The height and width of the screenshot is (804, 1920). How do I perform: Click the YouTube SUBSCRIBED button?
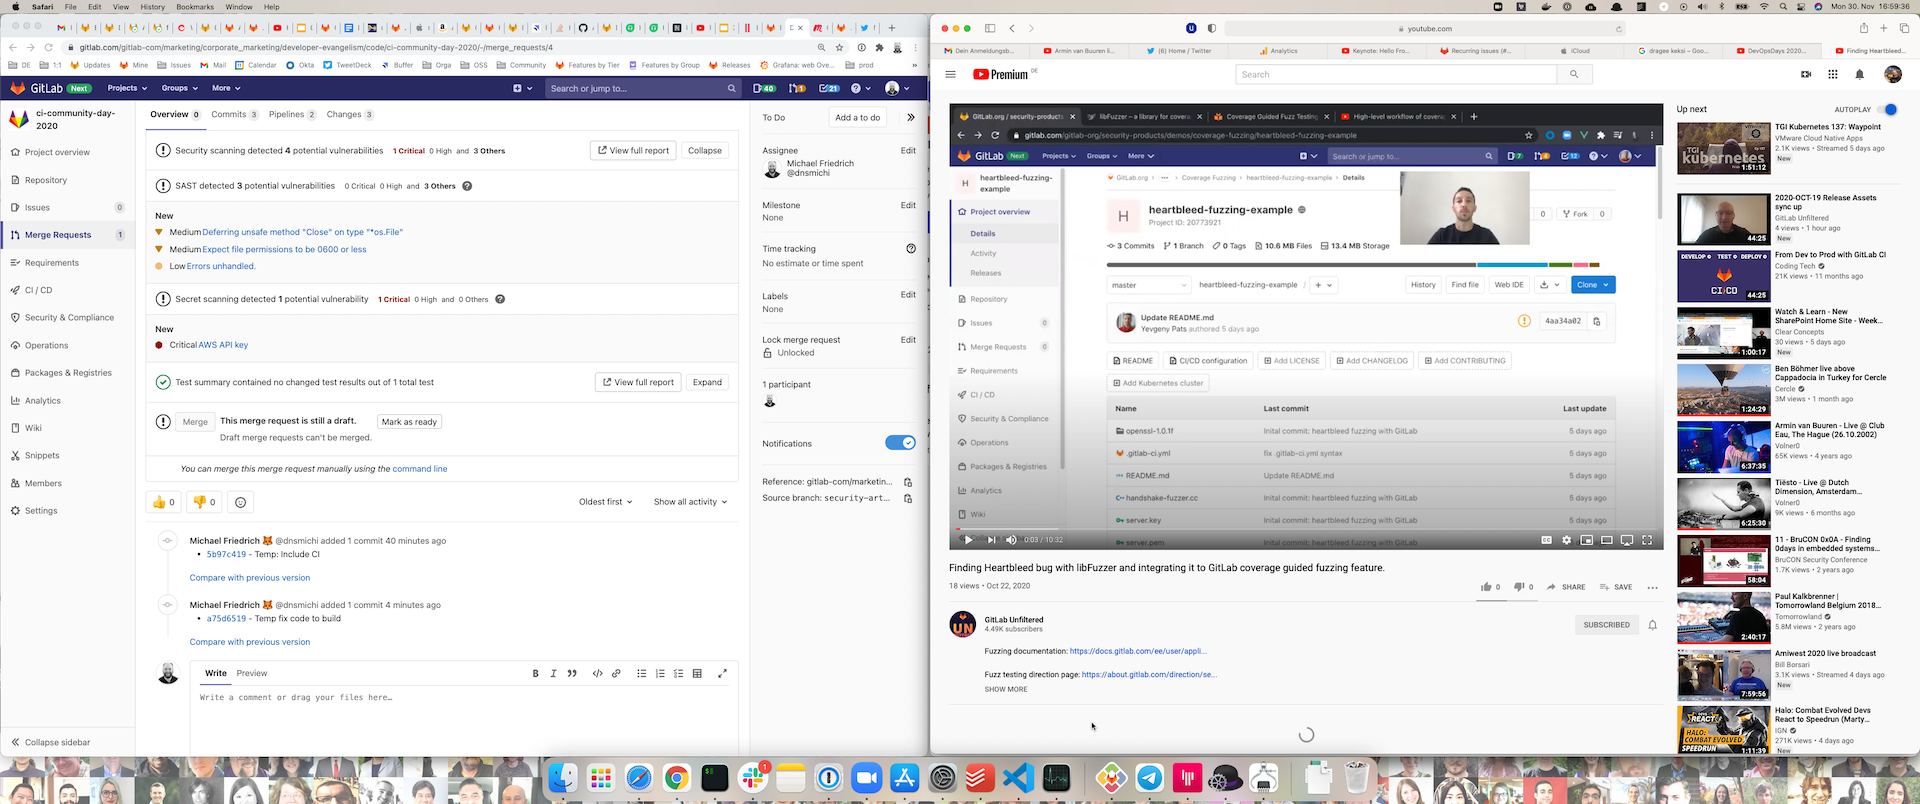1606,625
